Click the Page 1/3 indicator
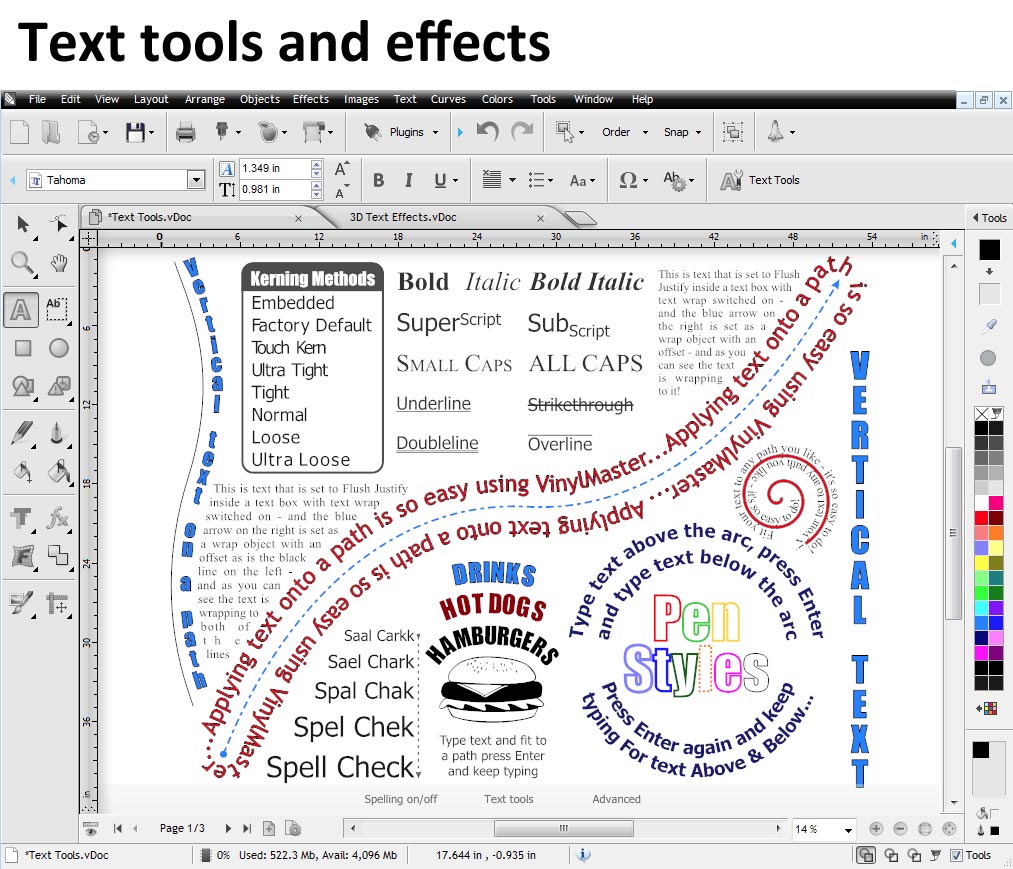The height and width of the screenshot is (869, 1013). pos(182,828)
